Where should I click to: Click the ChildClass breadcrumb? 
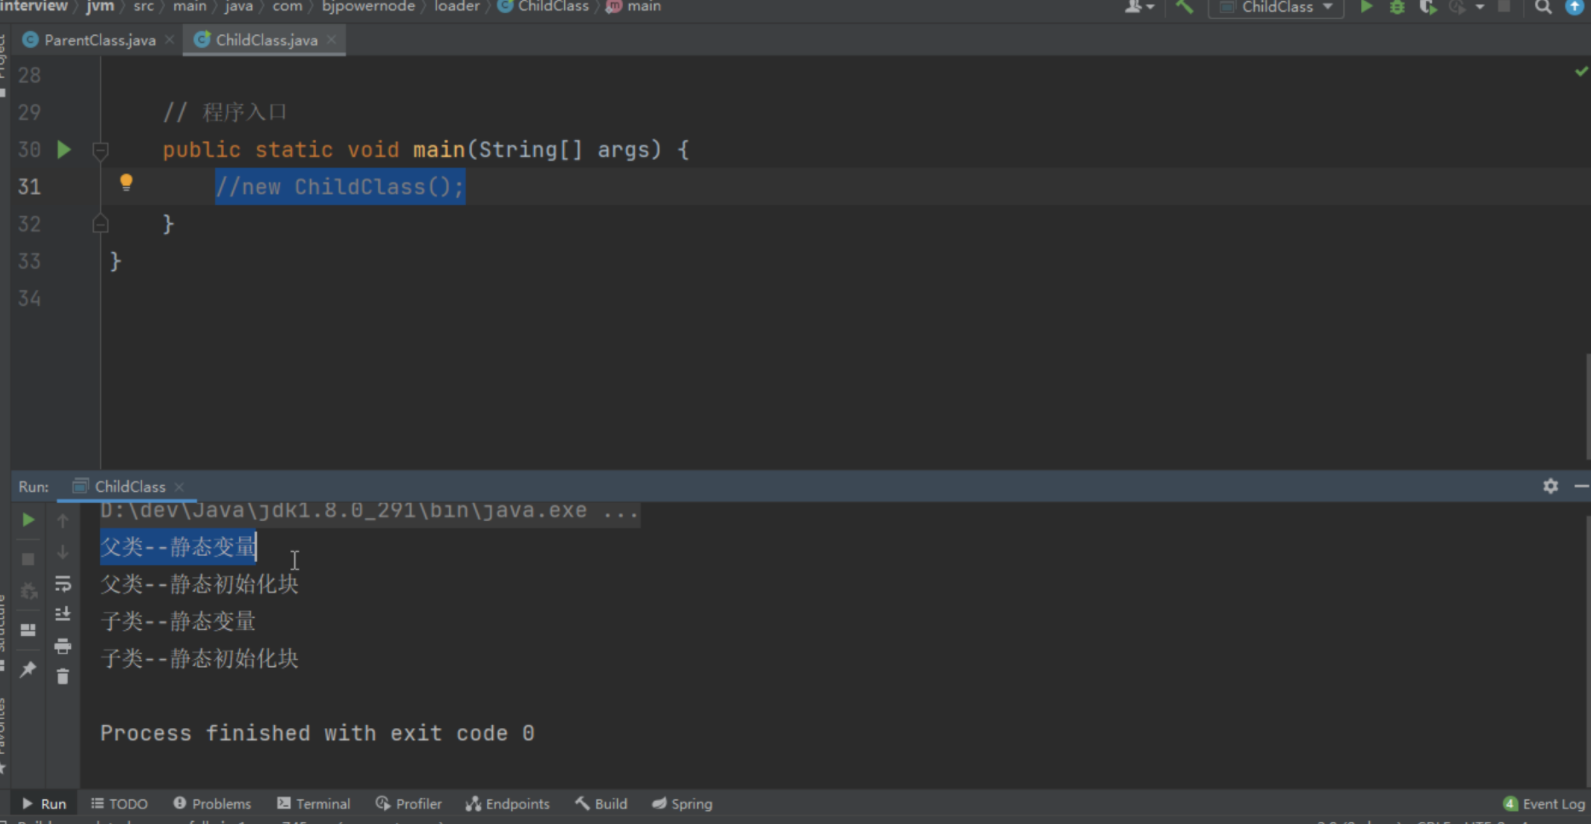(543, 6)
